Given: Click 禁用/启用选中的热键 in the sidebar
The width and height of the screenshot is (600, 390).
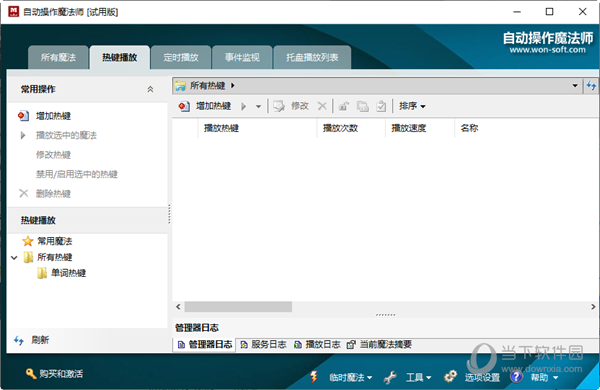Looking at the screenshot, I should coord(77,174).
